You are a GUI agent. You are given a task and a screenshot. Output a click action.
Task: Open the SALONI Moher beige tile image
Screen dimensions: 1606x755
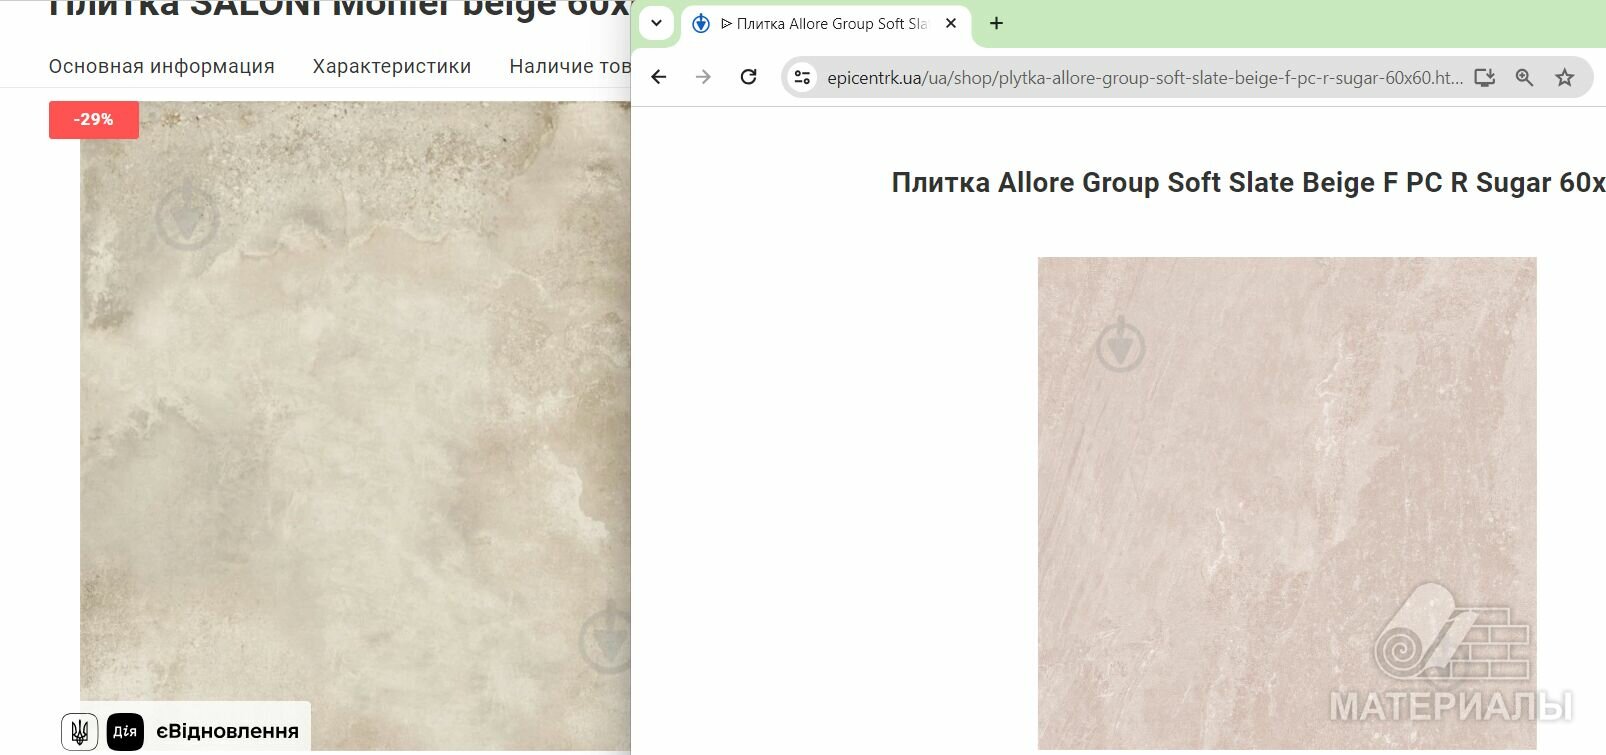(355, 425)
